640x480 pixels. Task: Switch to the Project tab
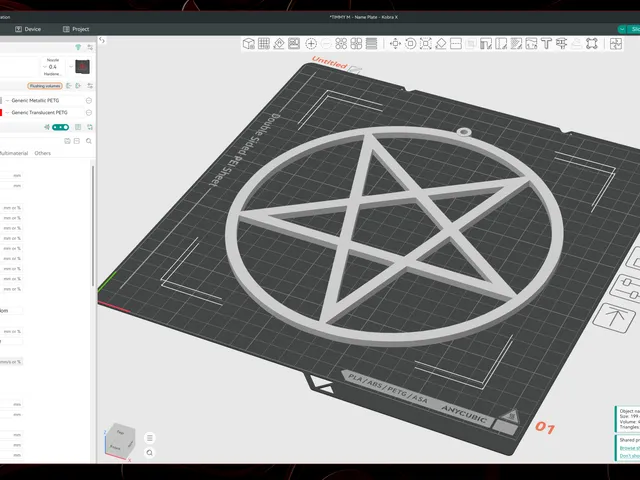pyautogui.click(x=76, y=29)
